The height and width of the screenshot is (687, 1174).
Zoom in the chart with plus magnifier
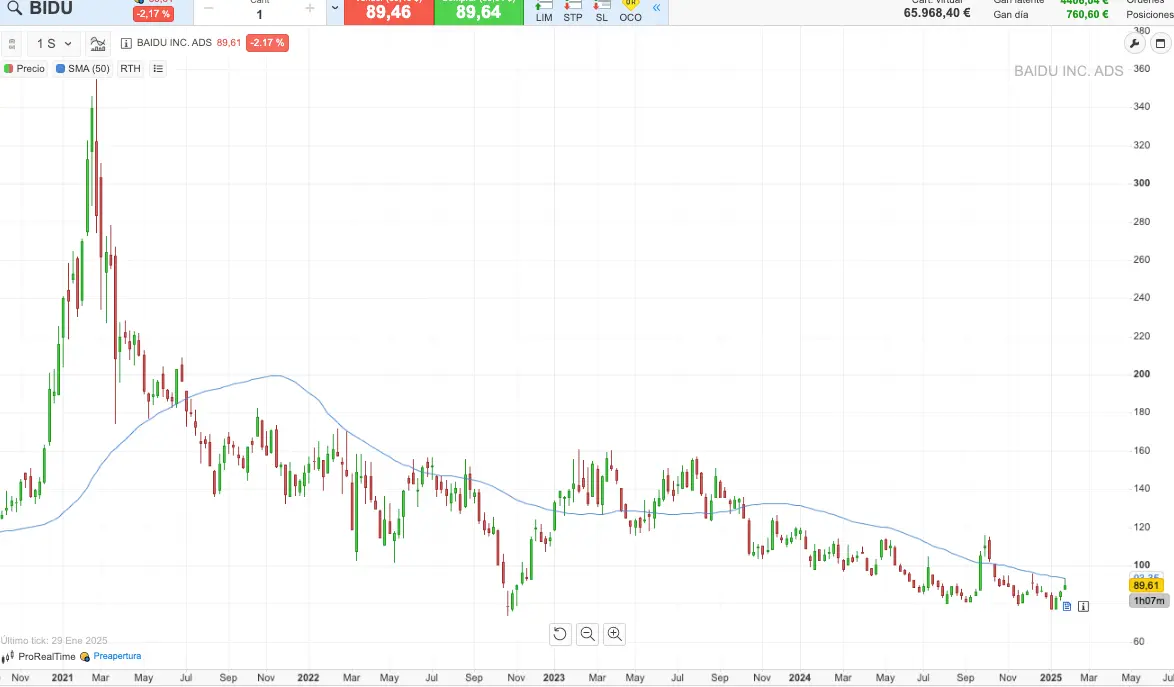(x=615, y=633)
